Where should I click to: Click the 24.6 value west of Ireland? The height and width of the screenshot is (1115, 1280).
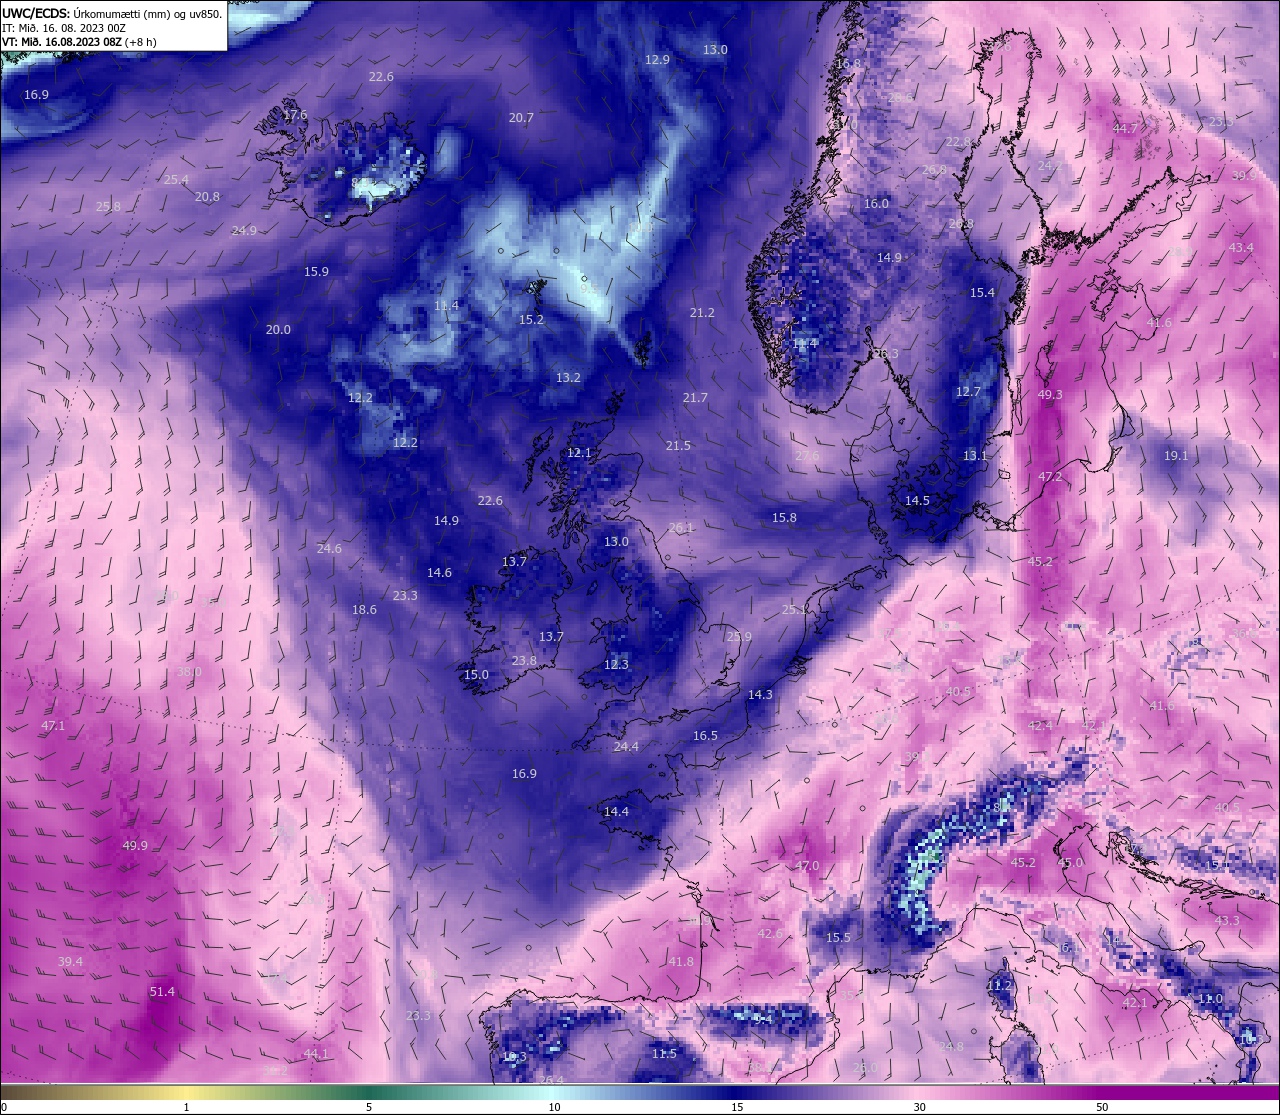[329, 549]
